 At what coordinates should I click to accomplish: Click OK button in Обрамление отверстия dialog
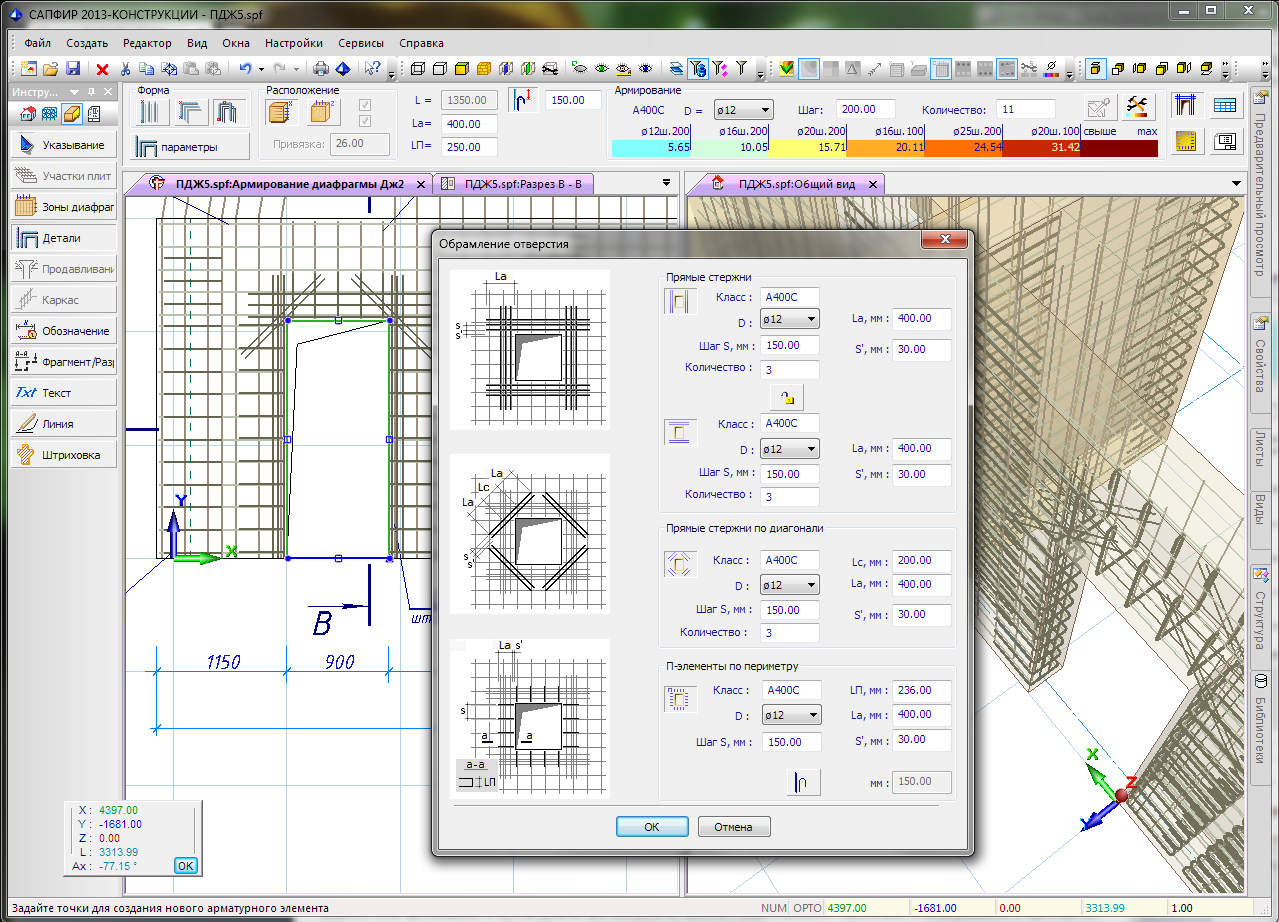[652, 827]
